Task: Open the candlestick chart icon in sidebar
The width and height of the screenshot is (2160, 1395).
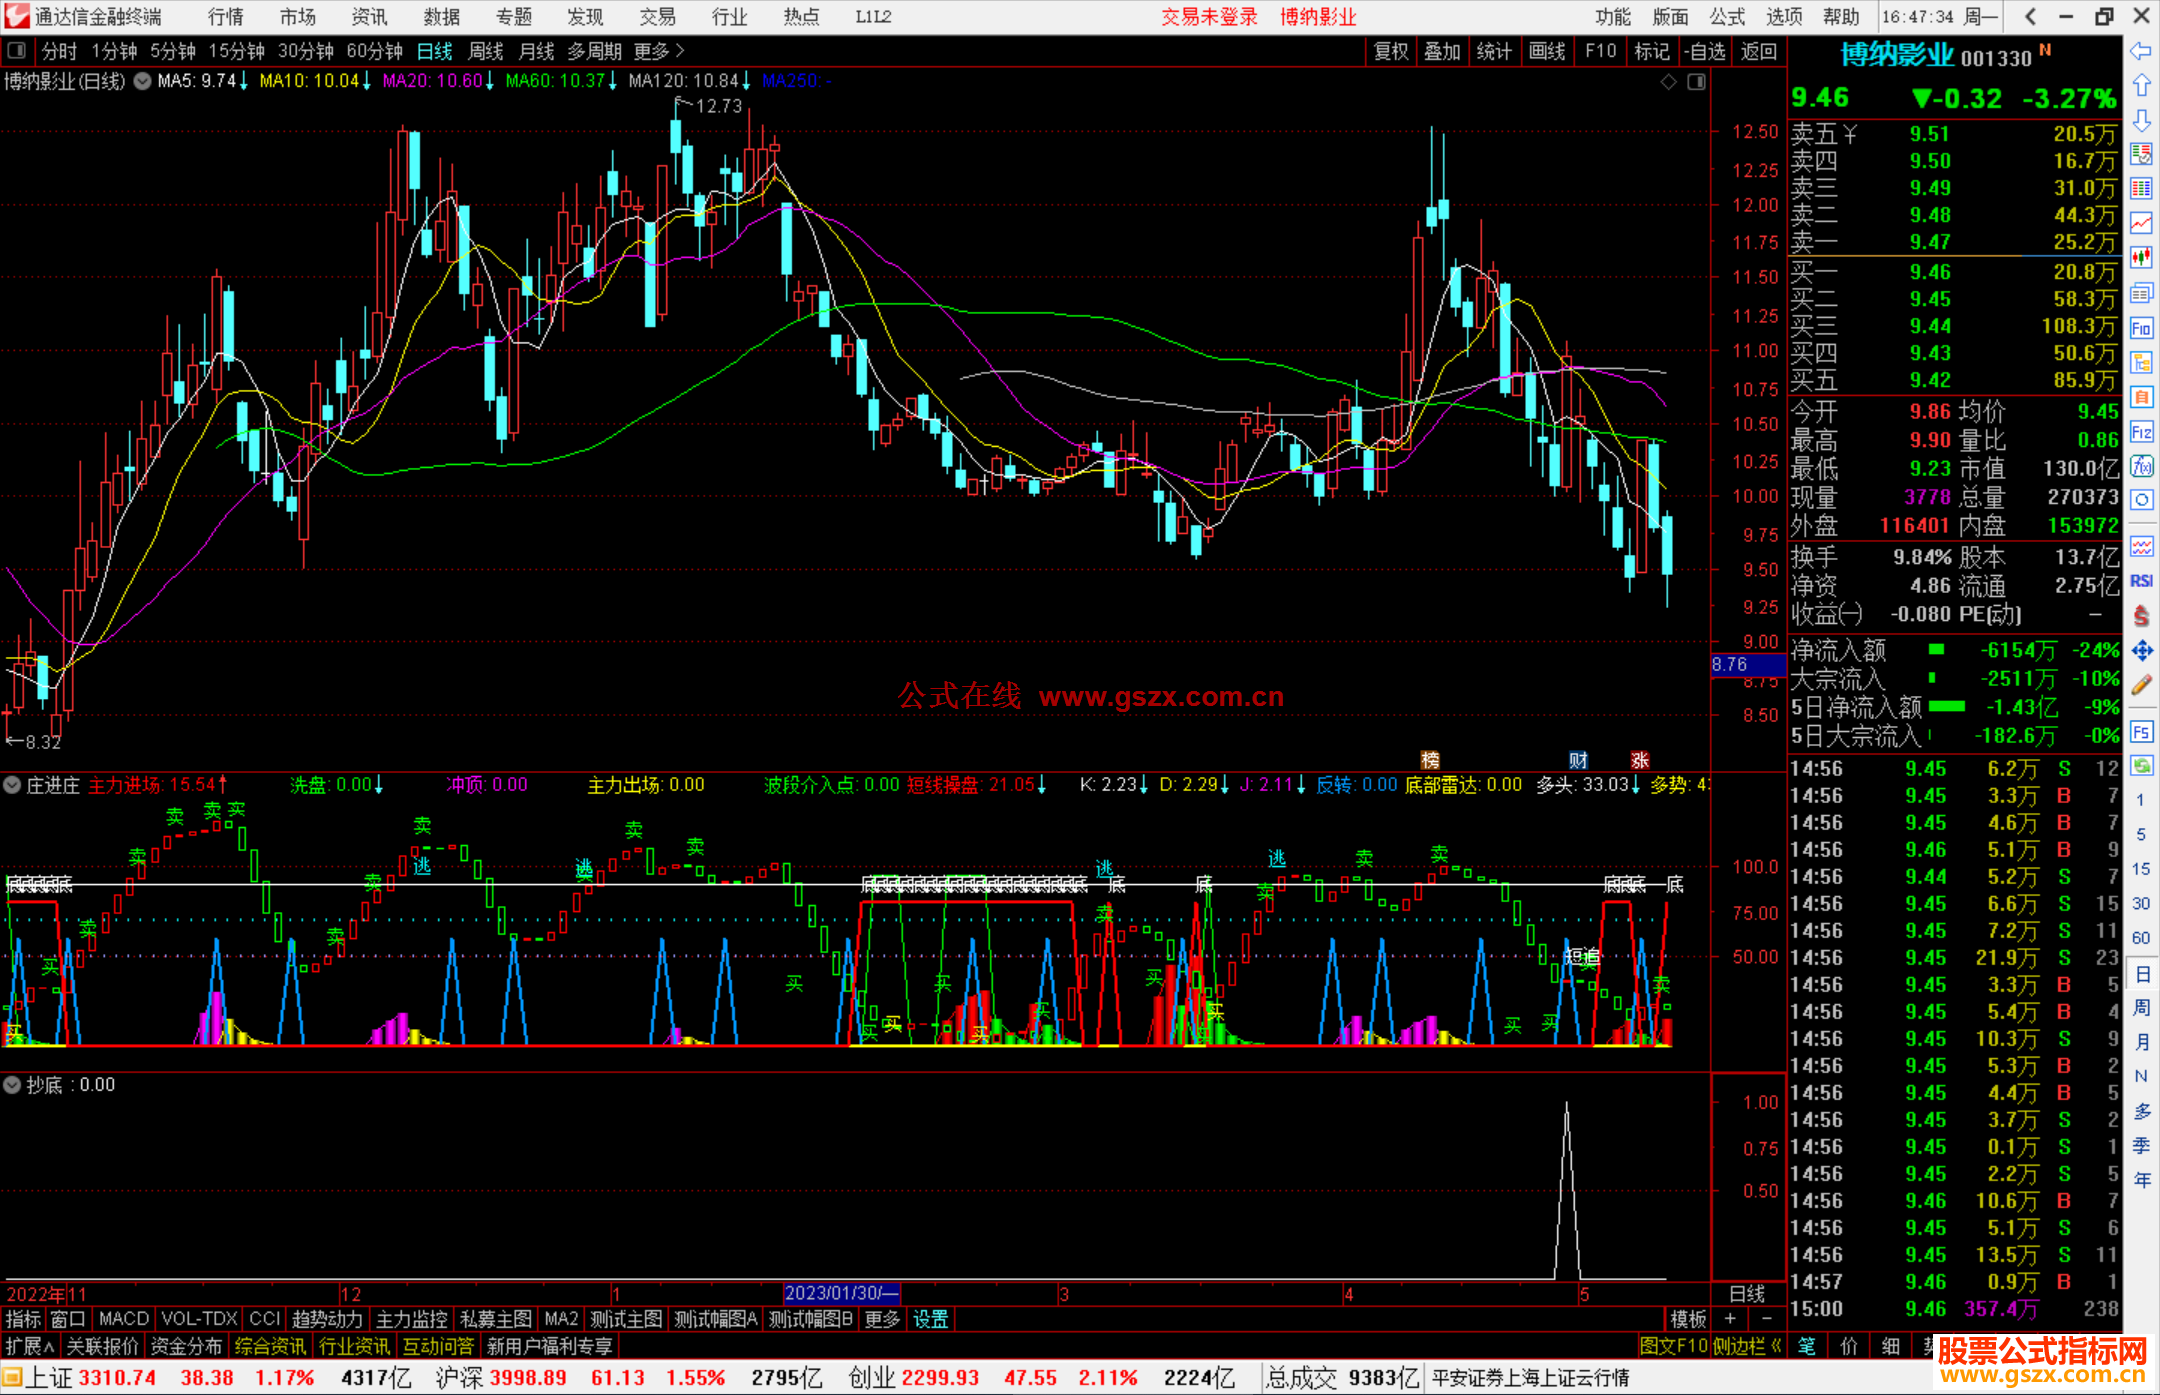Action: click(2141, 258)
